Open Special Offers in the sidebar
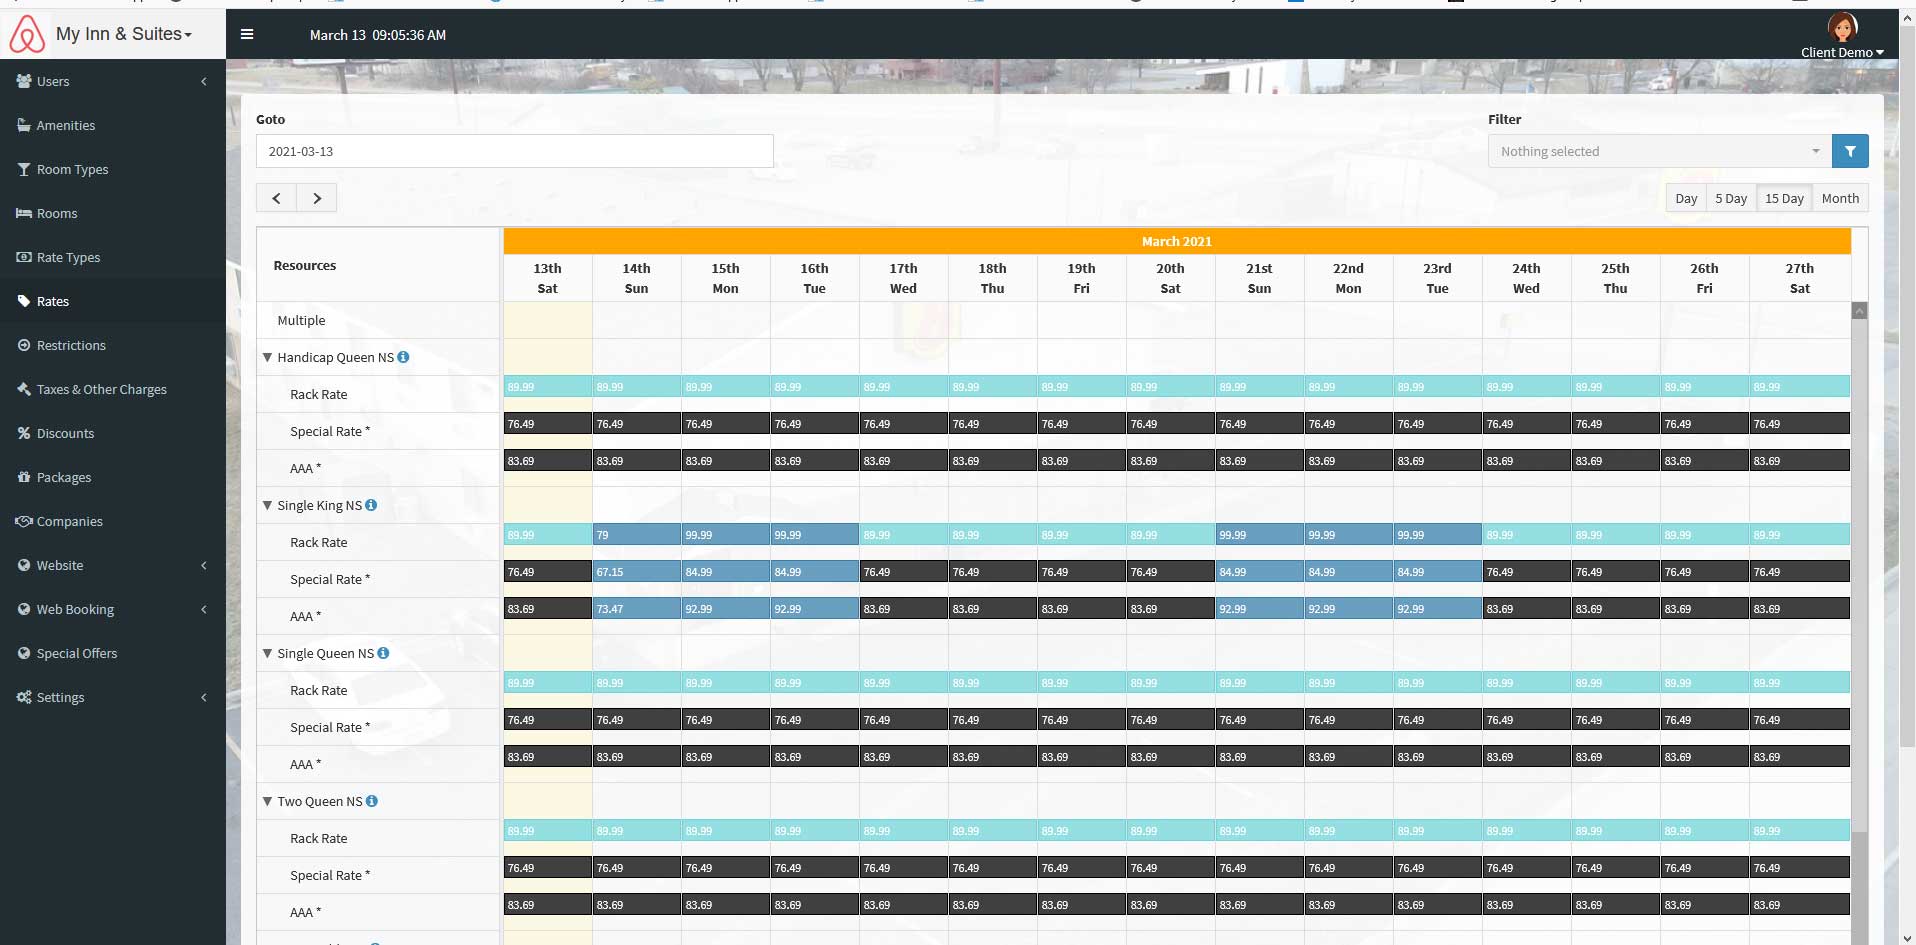Image resolution: width=1916 pixels, height=945 pixels. click(76, 653)
